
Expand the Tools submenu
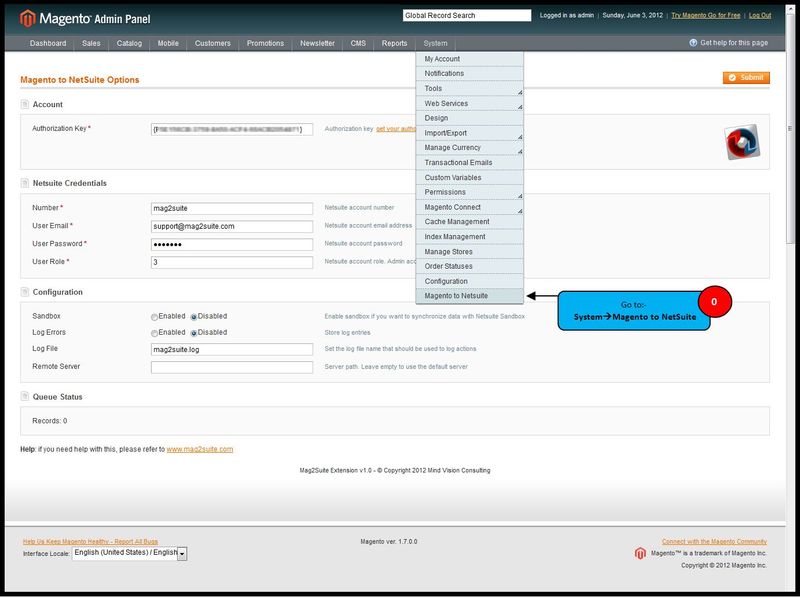tap(469, 88)
